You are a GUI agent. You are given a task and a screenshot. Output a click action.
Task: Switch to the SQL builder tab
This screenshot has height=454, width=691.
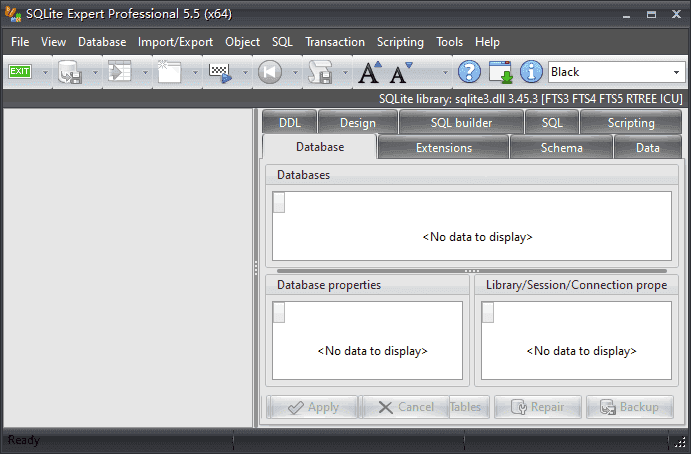pyautogui.click(x=462, y=123)
